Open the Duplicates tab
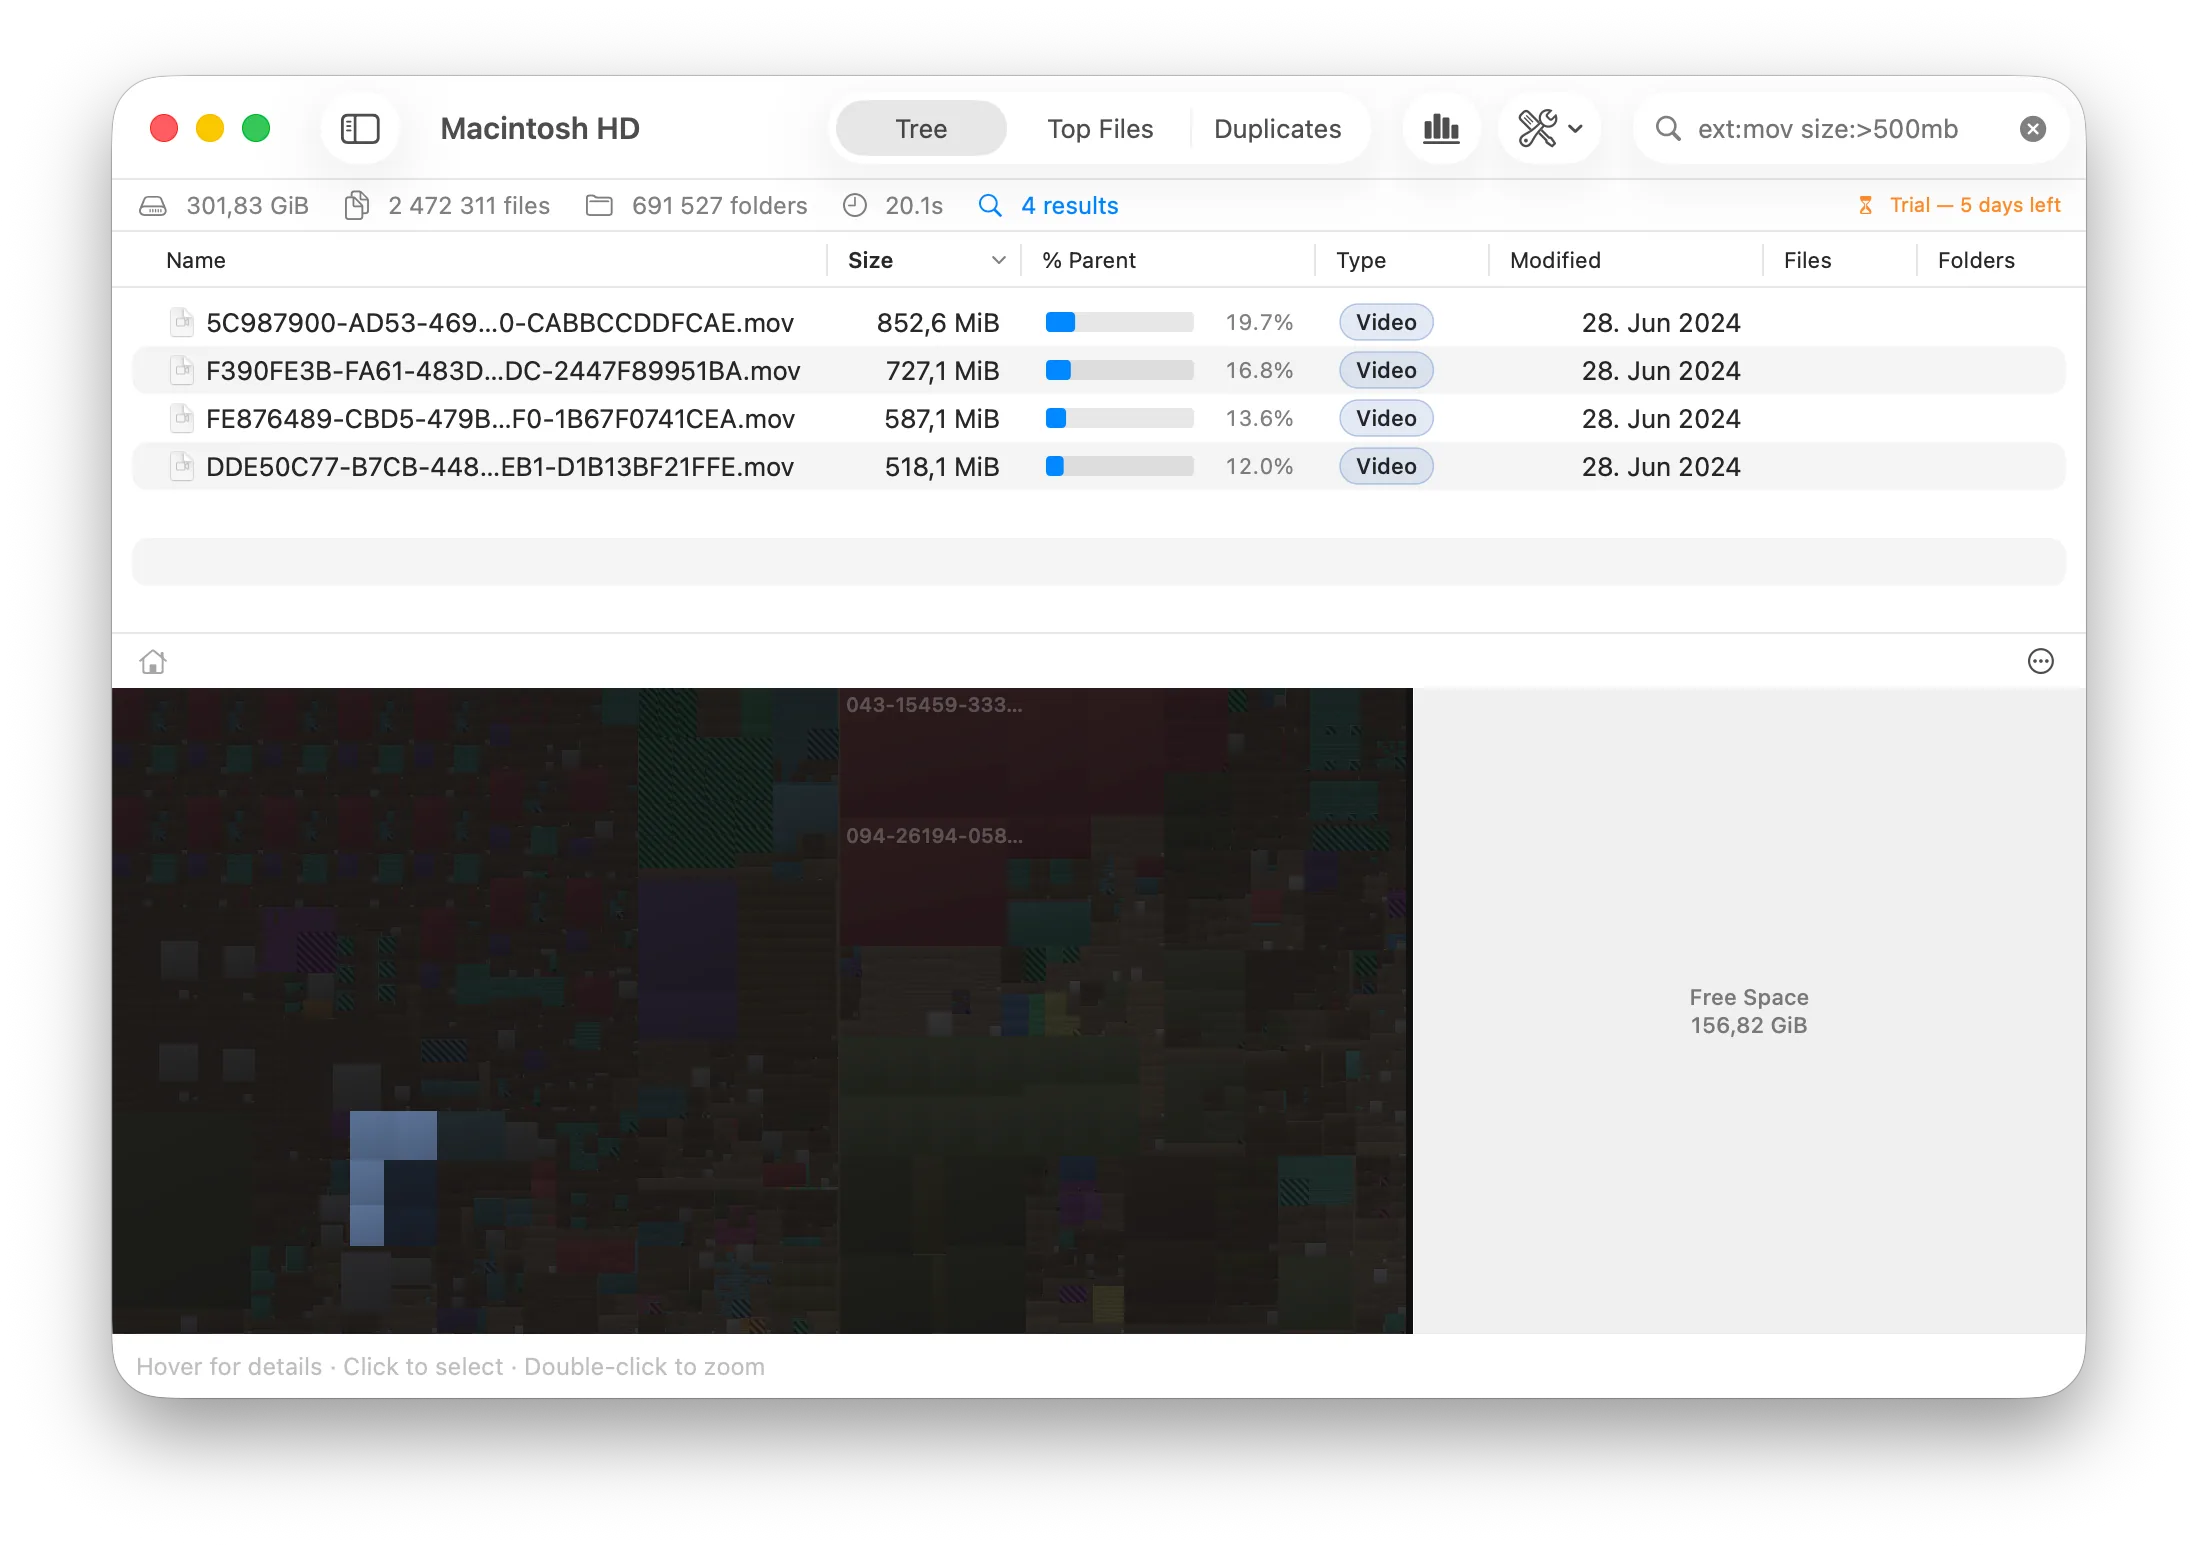Viewport: 2198px width, 1546px height. [x=1278, y=128]
